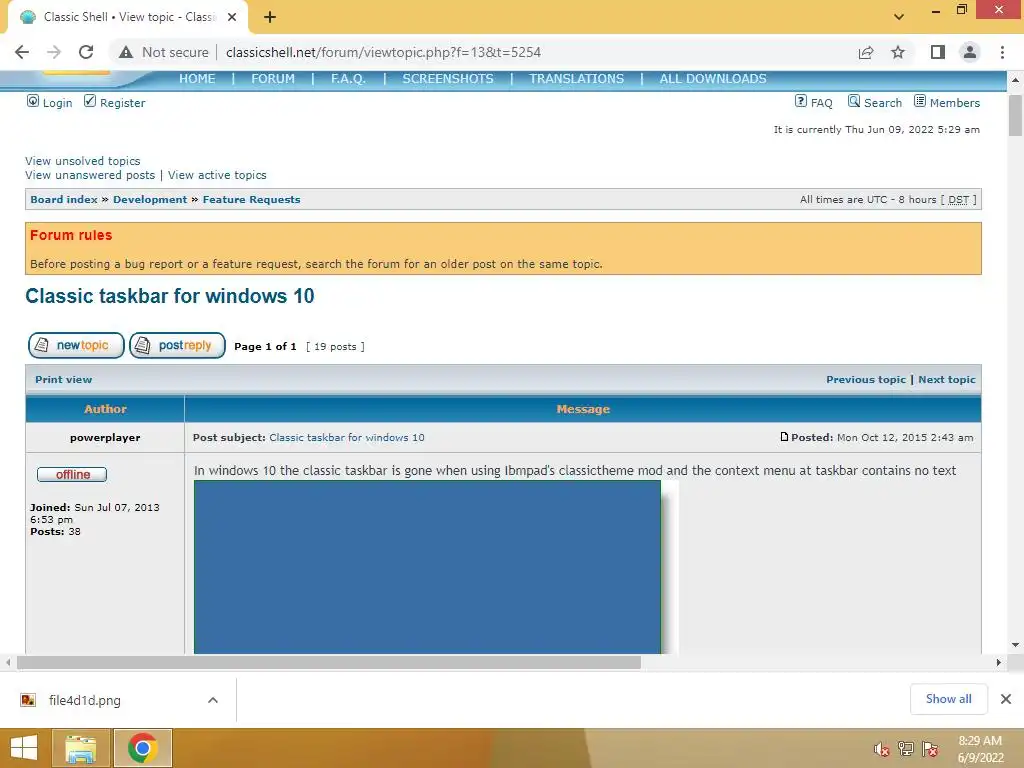Click Show all downloads
This screenshot has width=1024, height=768.
948,699
